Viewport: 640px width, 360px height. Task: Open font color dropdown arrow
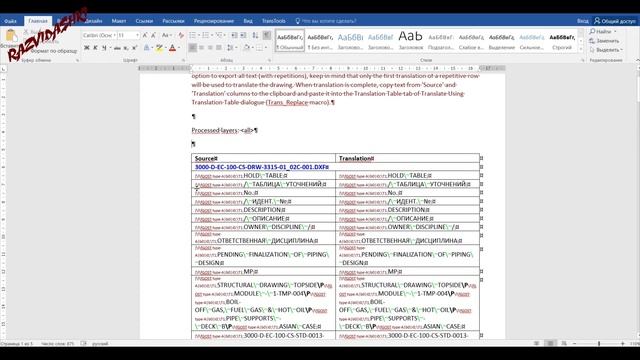[179, 48]
